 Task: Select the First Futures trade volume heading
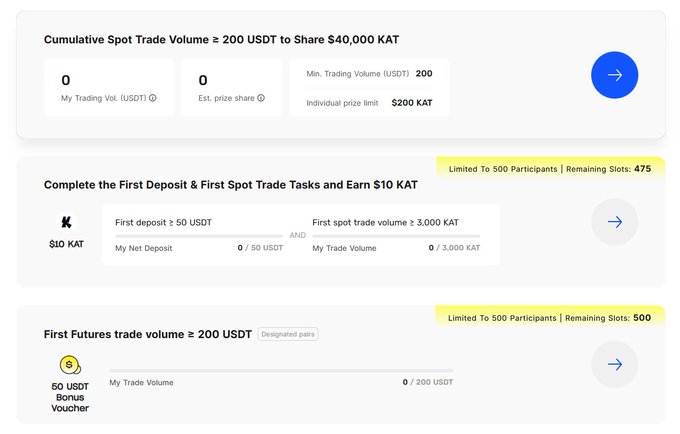tap(147, 334)
